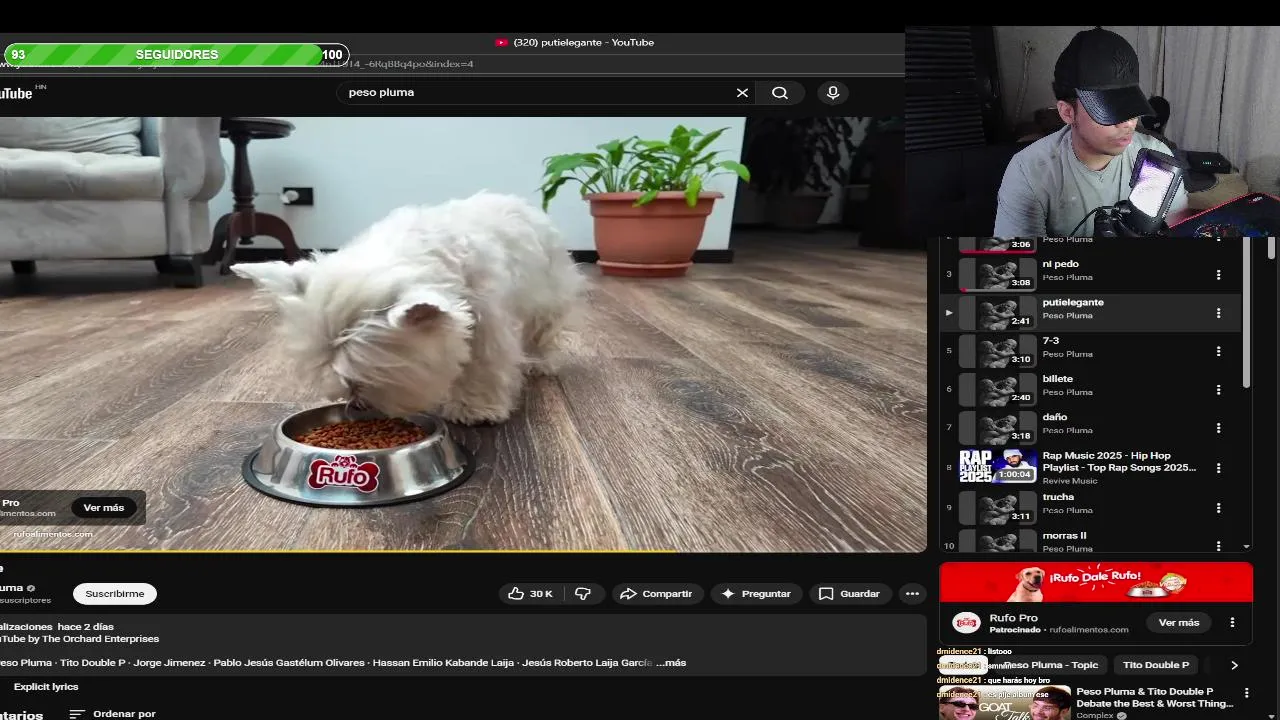Open Rap Music 2025 playlist thumbnail

tap(998, 467)
